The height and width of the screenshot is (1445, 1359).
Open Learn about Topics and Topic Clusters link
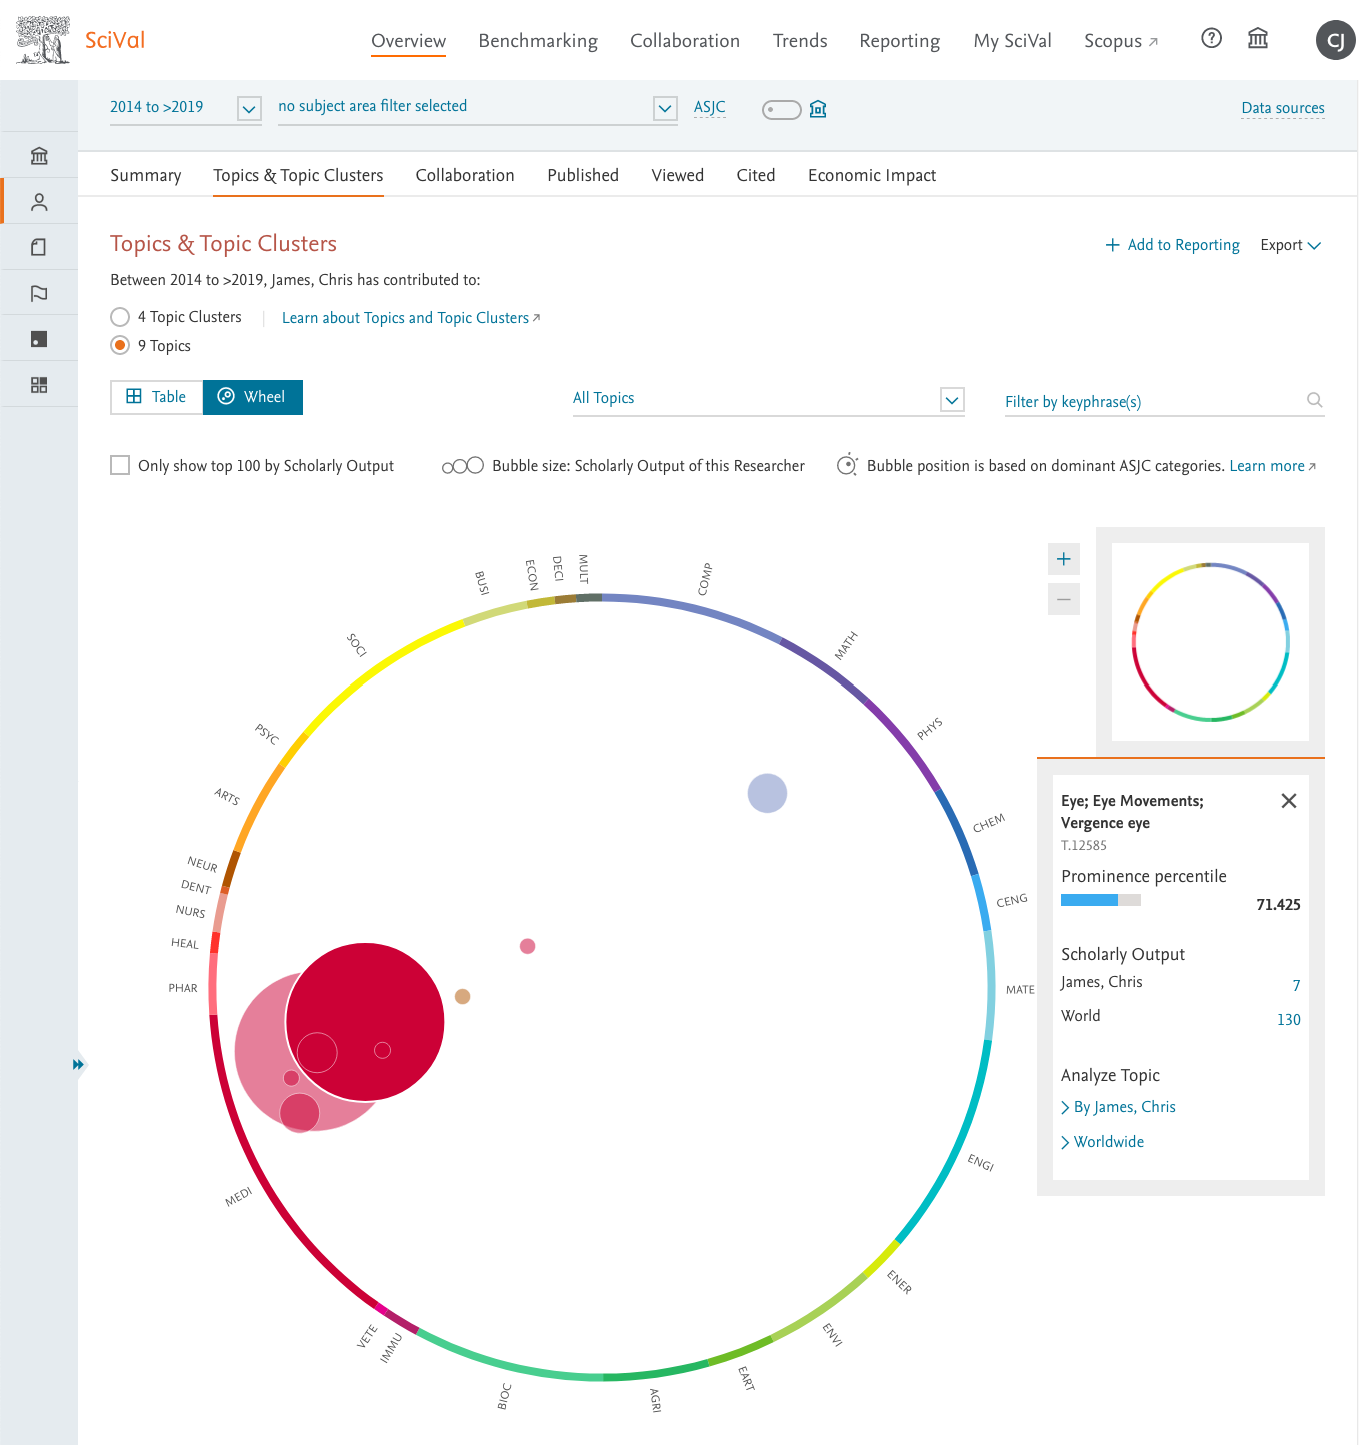(411, 318)
